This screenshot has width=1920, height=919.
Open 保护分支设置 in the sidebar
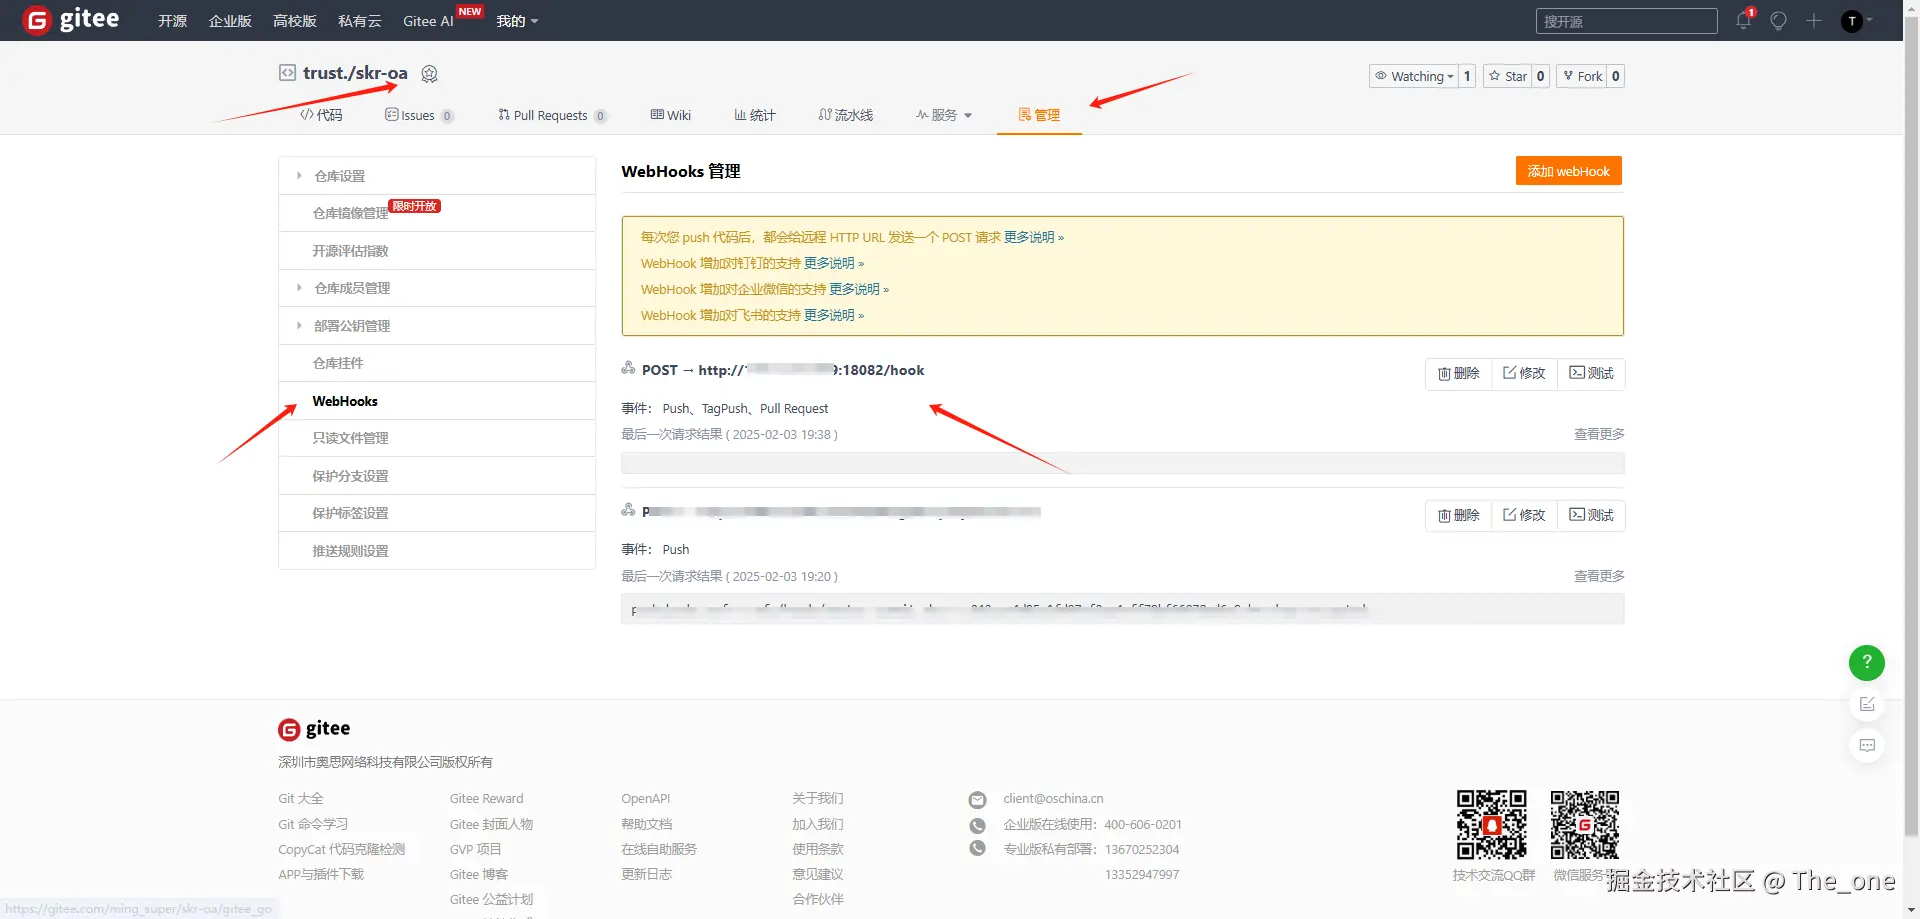click(437, 476)
